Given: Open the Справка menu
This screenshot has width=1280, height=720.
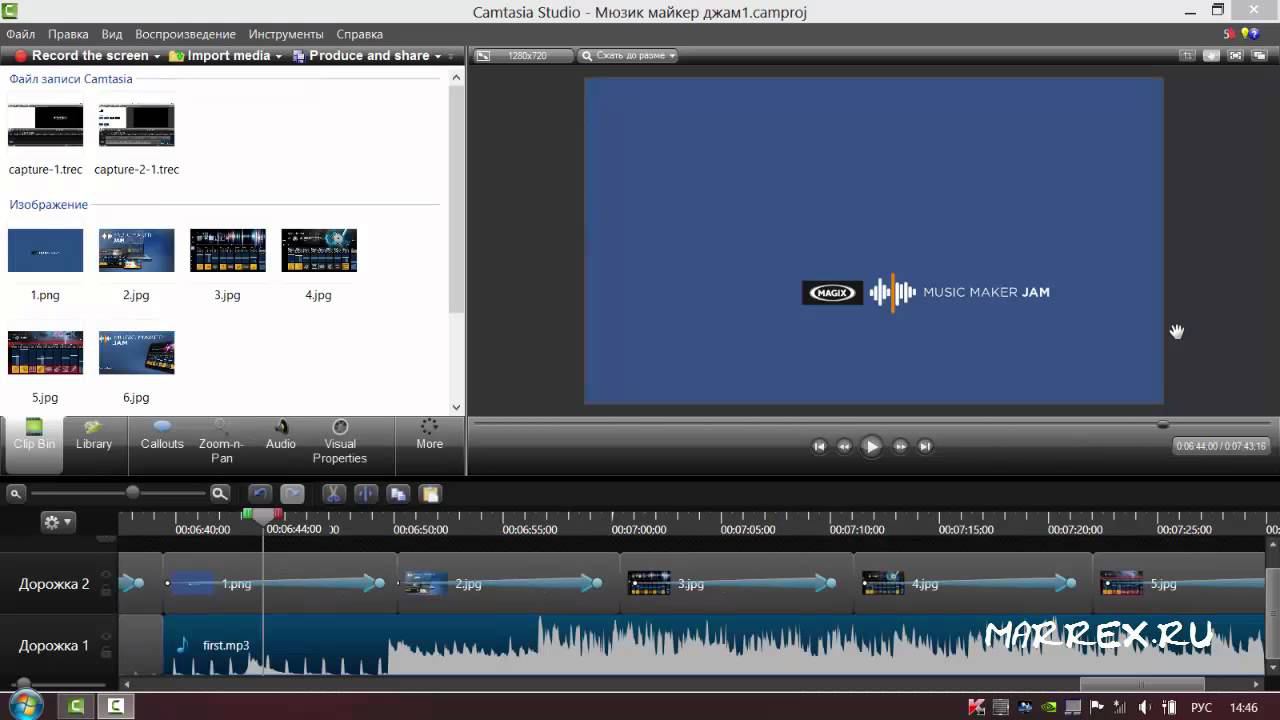Looking at the screenshot, I should (359, 34).
